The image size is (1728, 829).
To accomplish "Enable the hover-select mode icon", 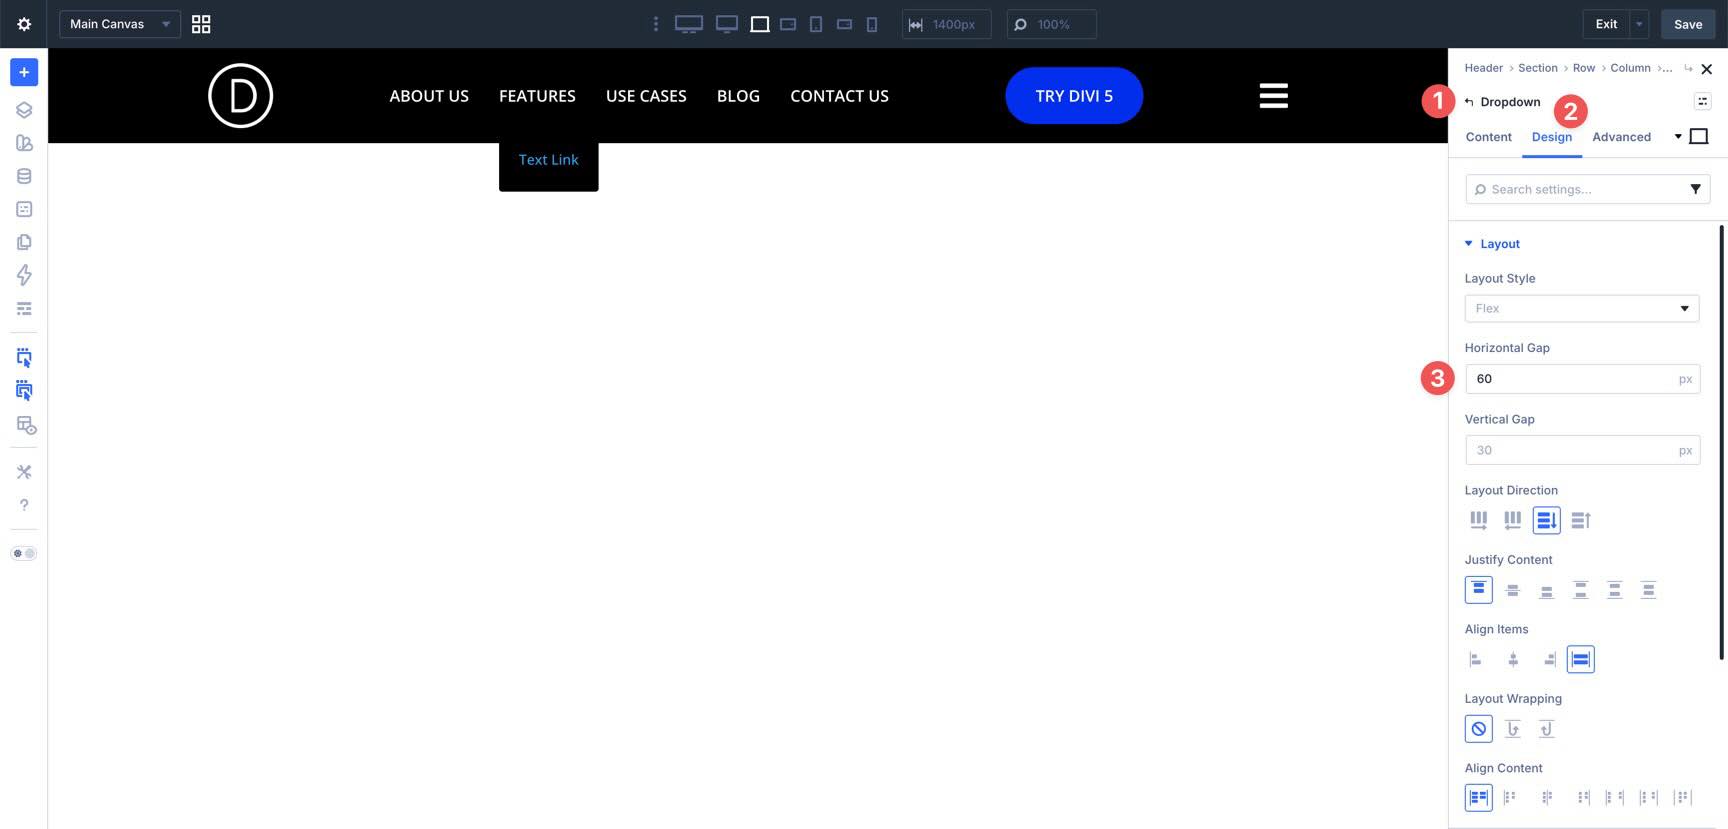I will (x=24, y=357).
